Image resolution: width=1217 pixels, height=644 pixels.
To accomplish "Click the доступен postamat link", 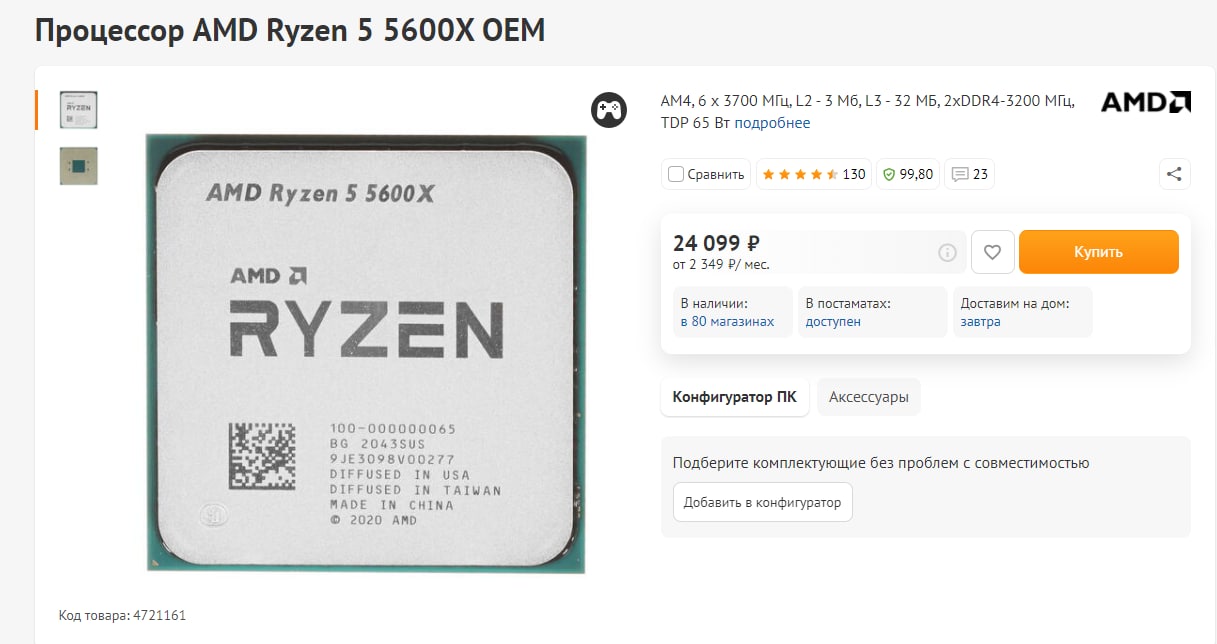I will 833,322.
